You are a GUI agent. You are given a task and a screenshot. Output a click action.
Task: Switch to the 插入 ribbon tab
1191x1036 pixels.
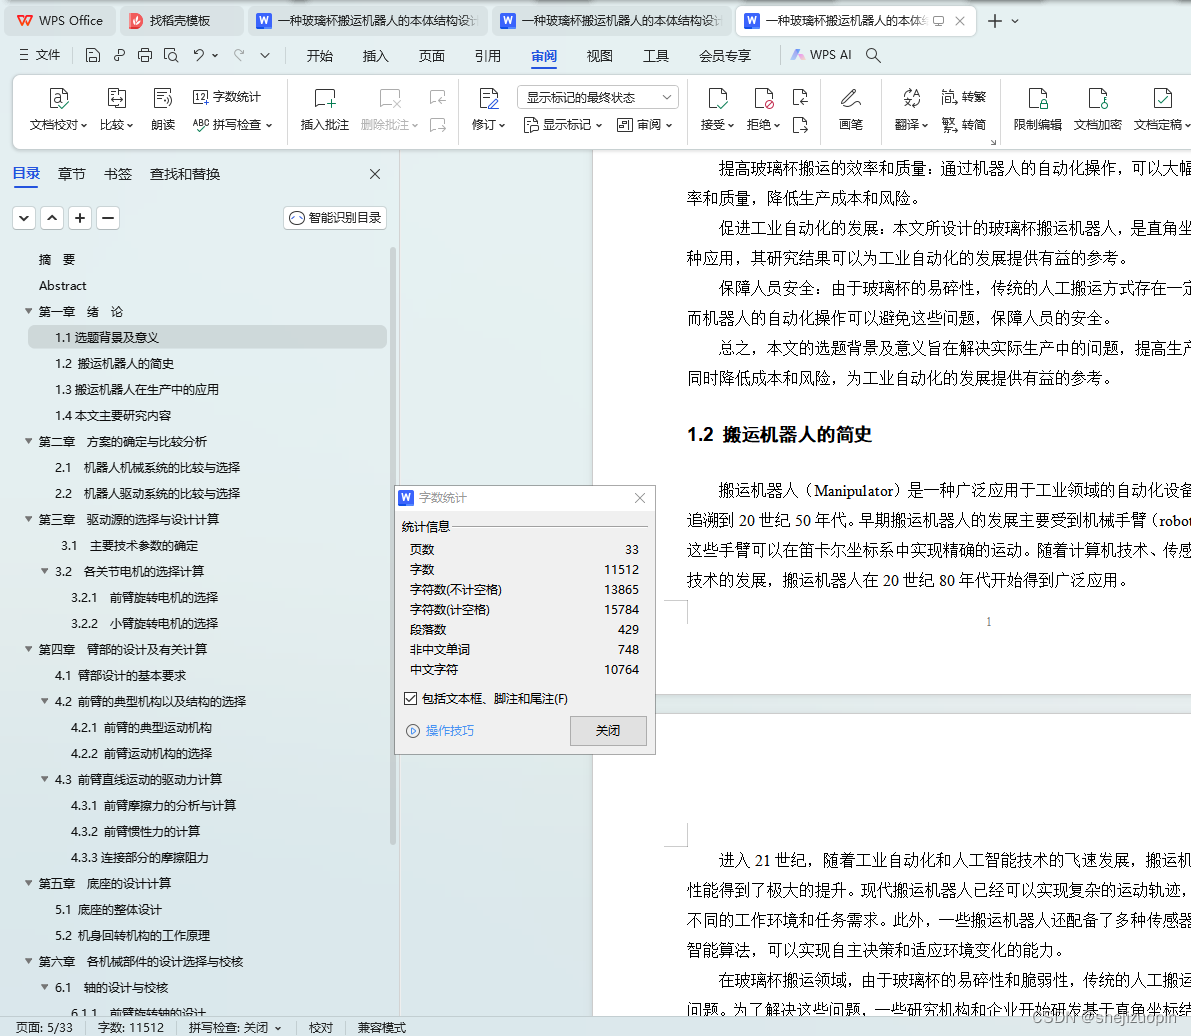[x=375, y=55]
